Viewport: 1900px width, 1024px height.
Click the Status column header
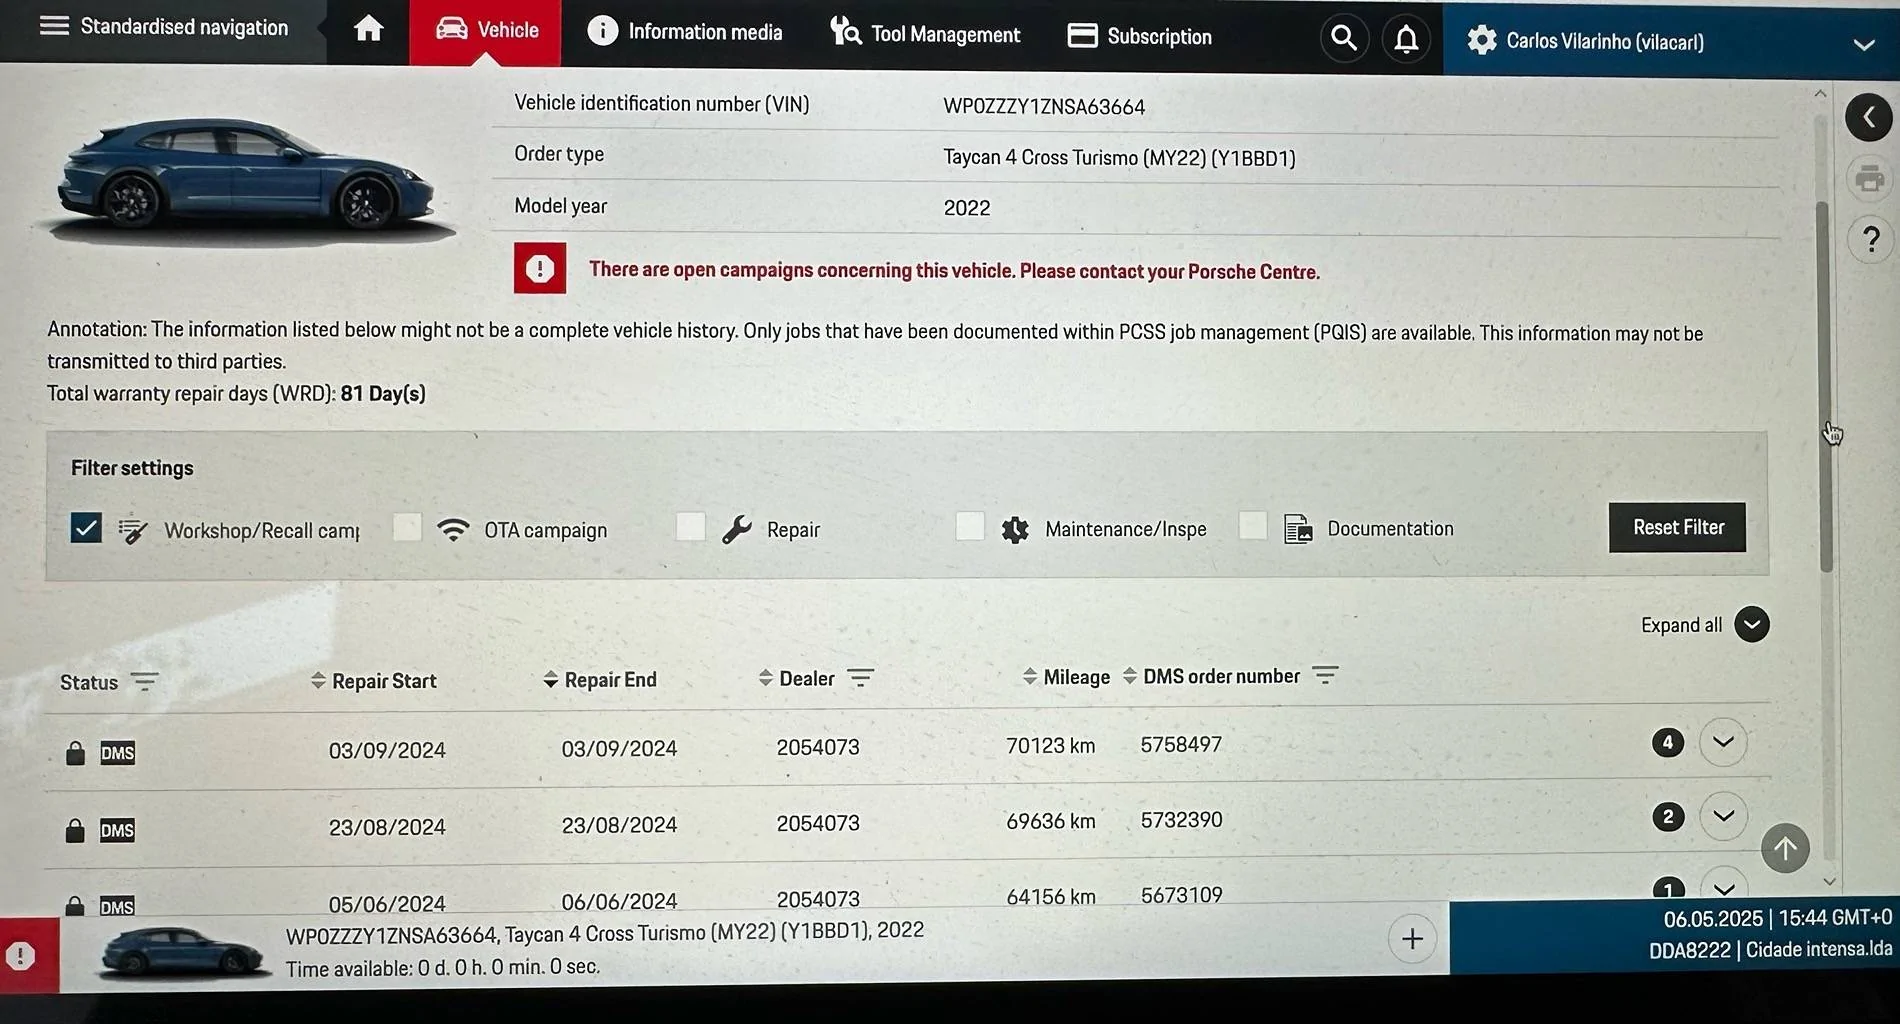(89, 682)
